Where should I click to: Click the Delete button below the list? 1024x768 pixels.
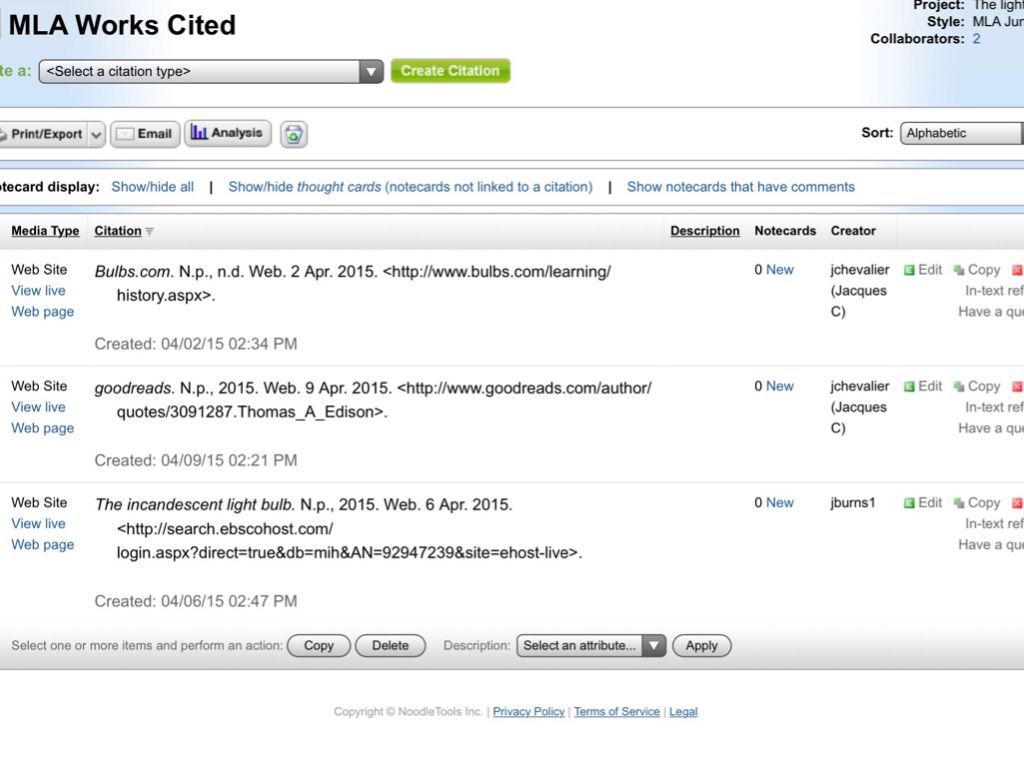(x=390, y=646)
